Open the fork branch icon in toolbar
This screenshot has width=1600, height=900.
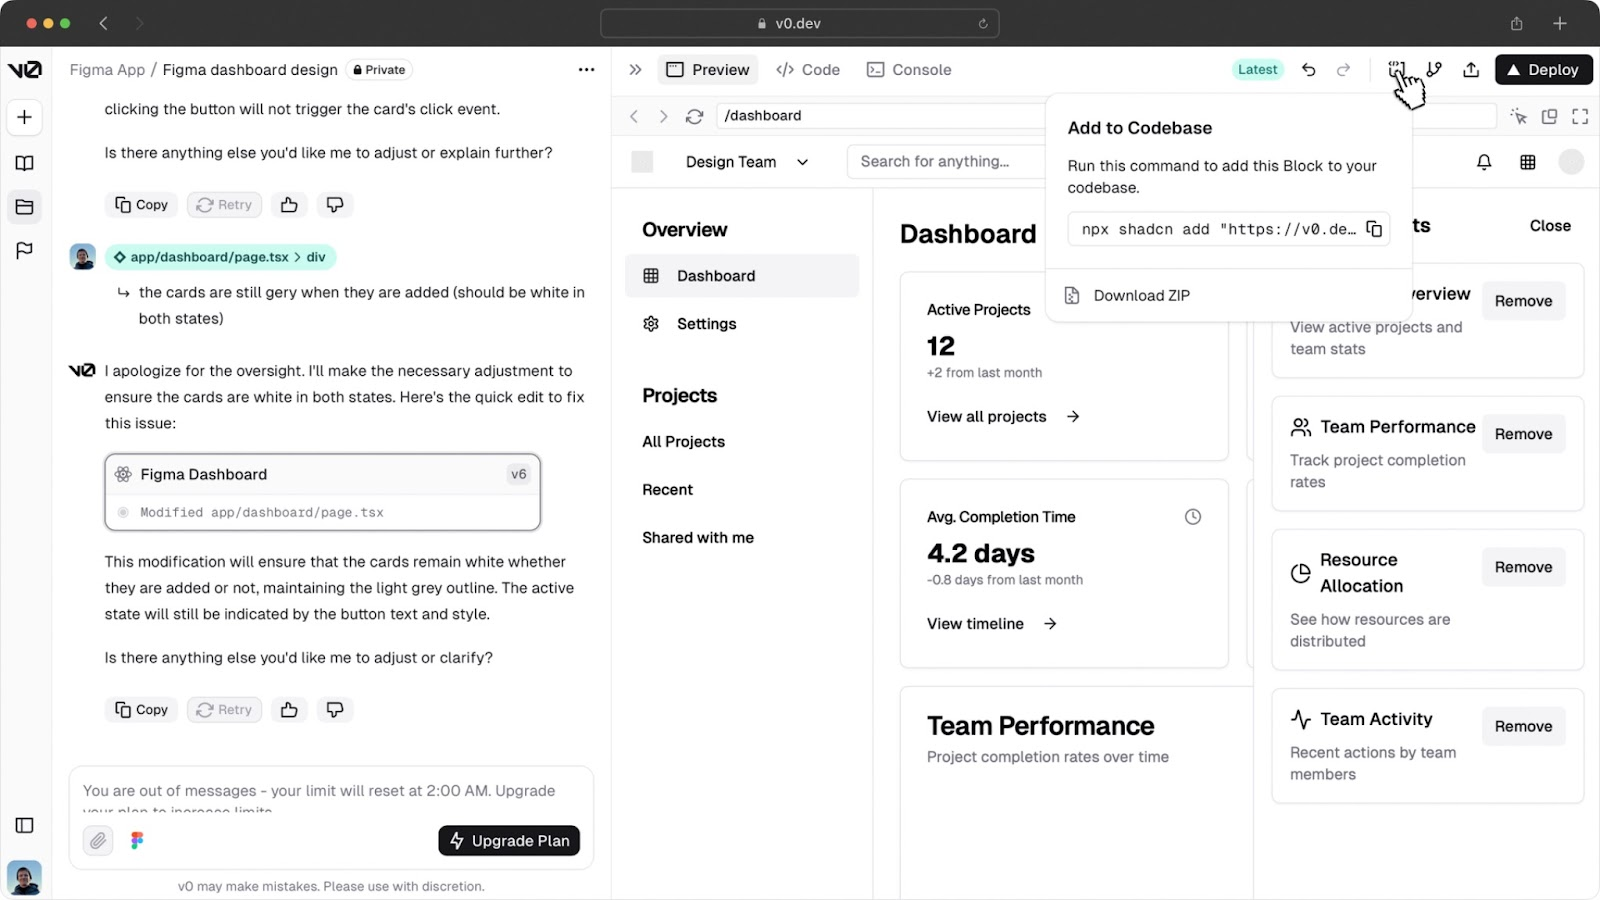point(1434,70)
